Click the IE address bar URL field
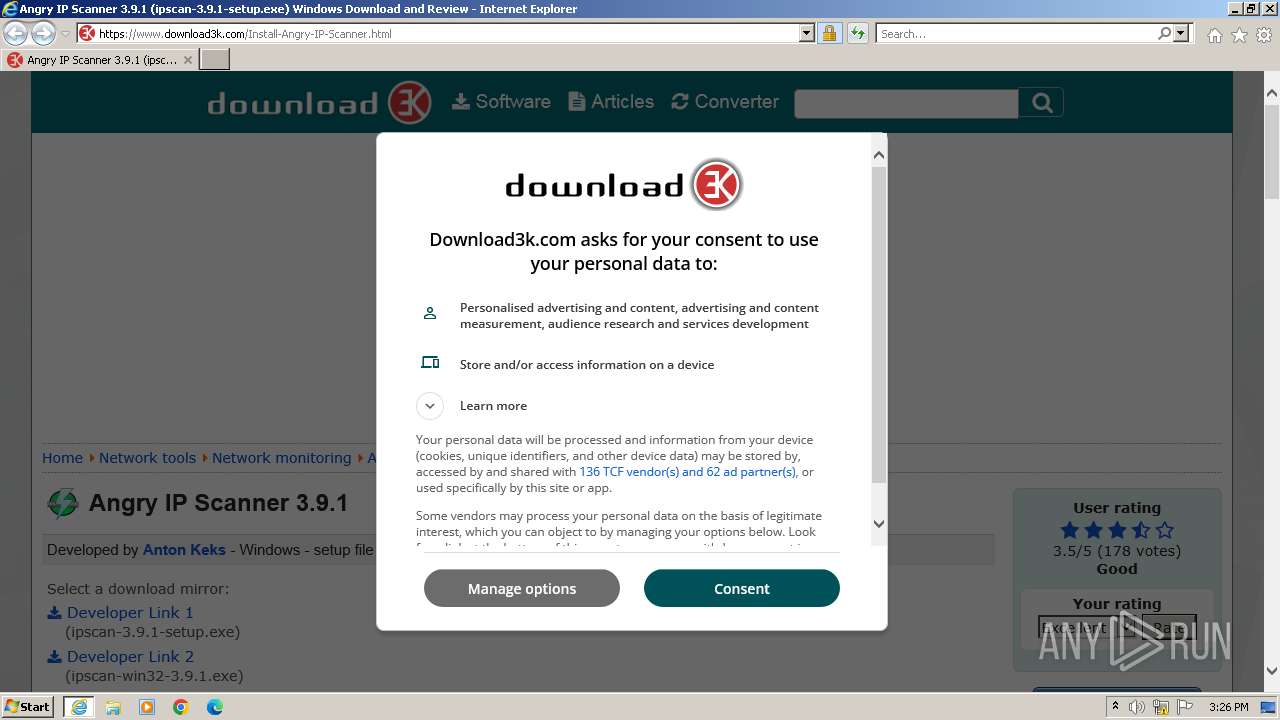This screenshot has height=720, width=1280. coord(448,33)
